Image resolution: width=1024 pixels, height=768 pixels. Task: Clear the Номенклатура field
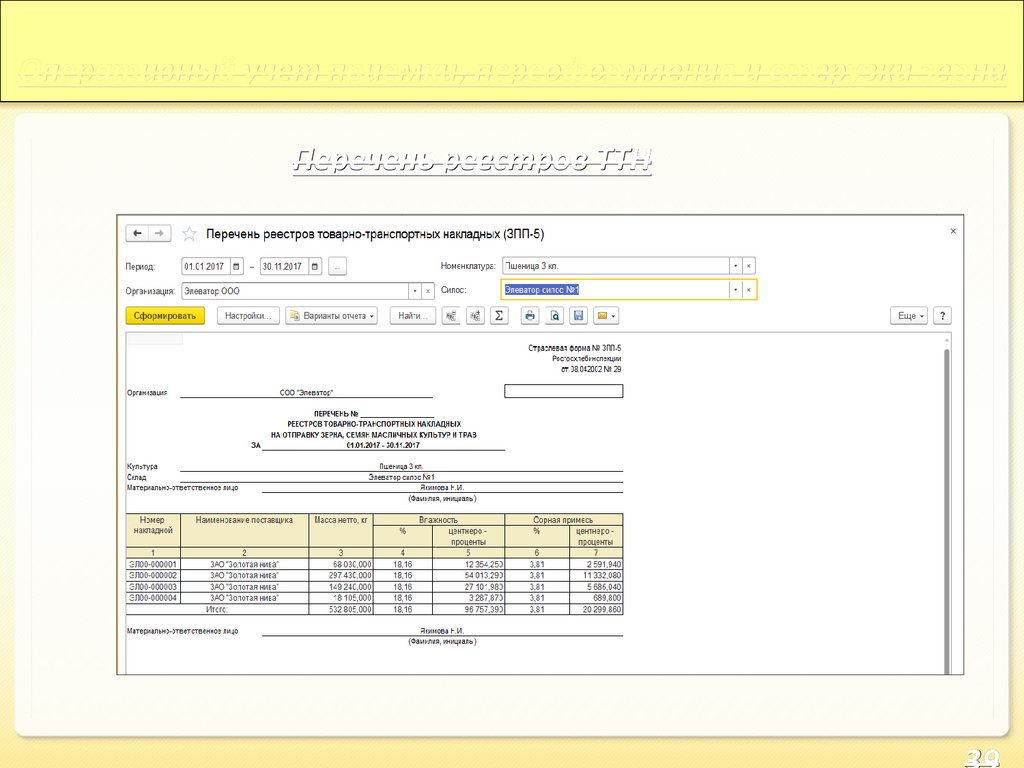click(748, 266)
